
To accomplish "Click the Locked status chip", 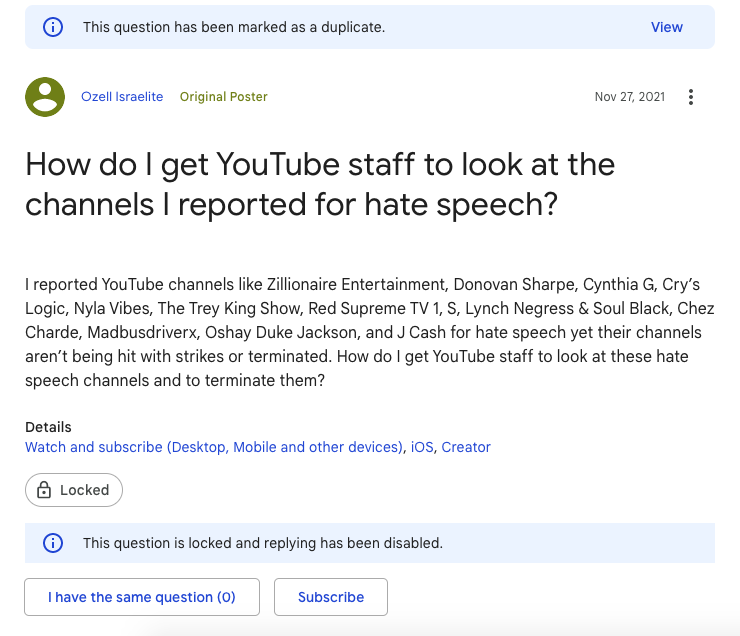I will coord(74,490).
